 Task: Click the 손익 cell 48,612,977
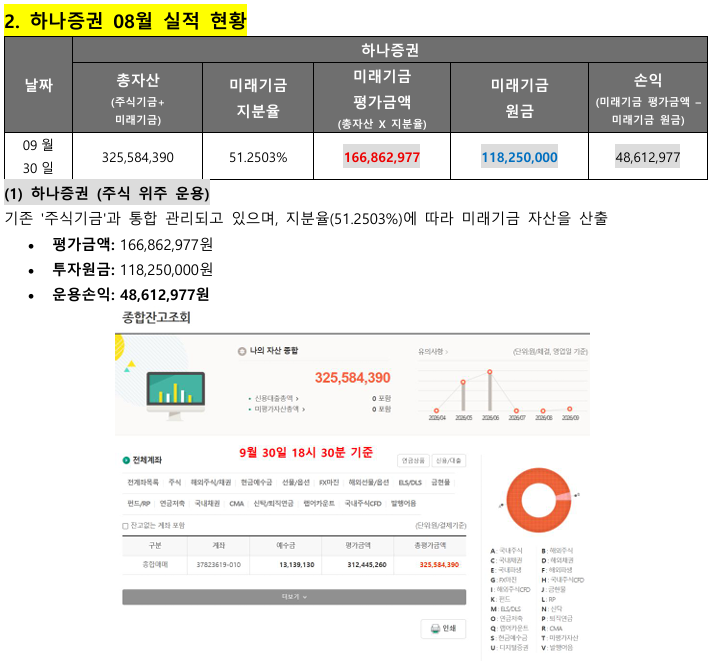pyautogui.click(x=648, y=158)
